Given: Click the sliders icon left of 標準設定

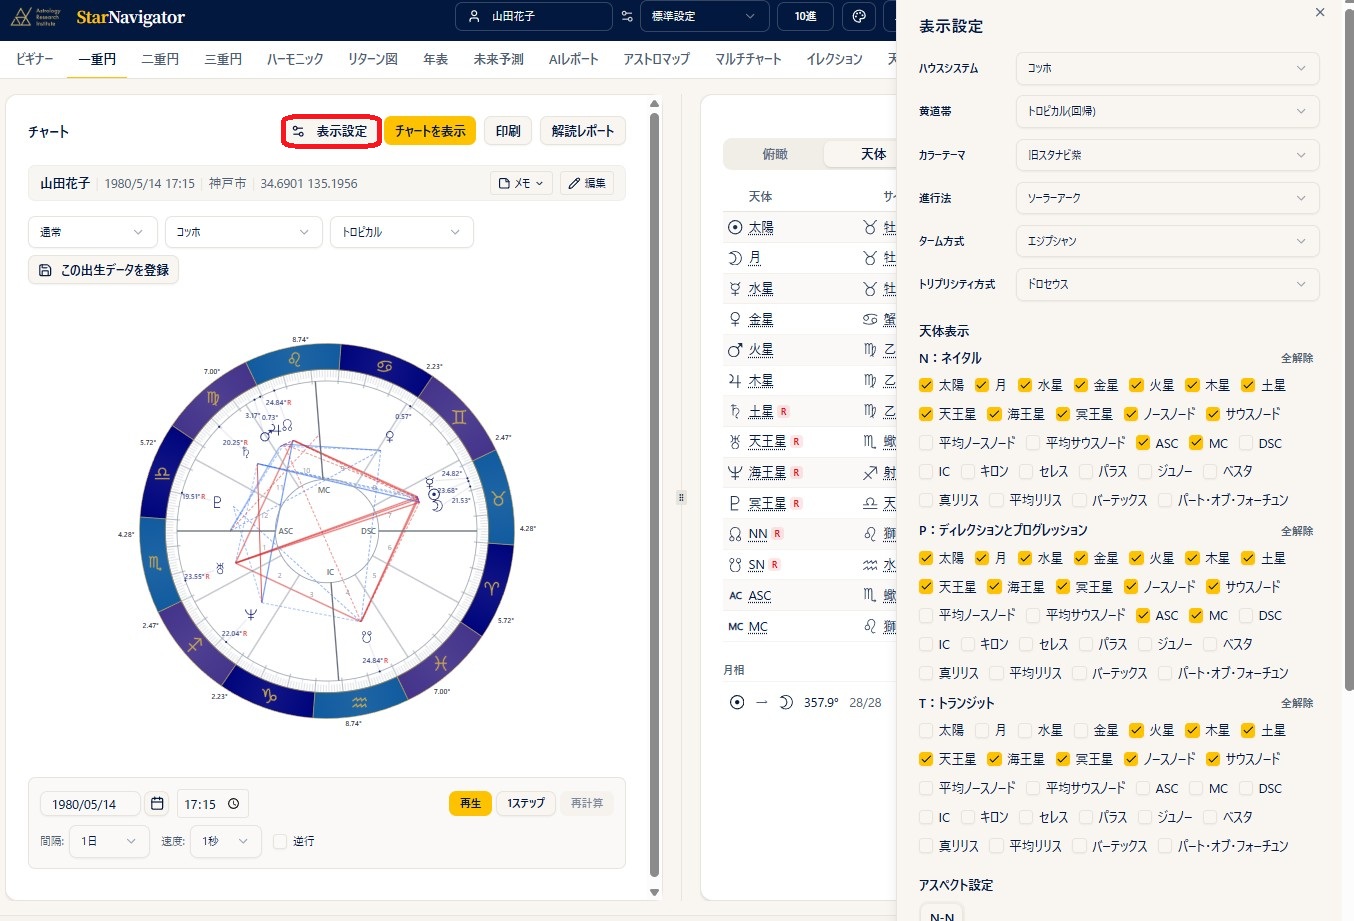Looking at the screenshot, I should click(627, 17).
